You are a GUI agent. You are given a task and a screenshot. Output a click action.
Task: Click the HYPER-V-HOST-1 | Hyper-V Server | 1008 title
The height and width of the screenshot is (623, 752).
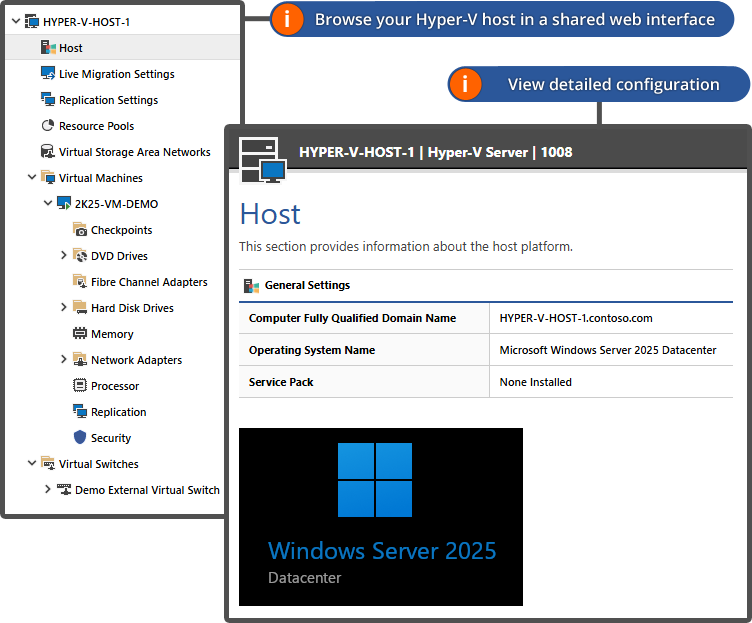435,152
